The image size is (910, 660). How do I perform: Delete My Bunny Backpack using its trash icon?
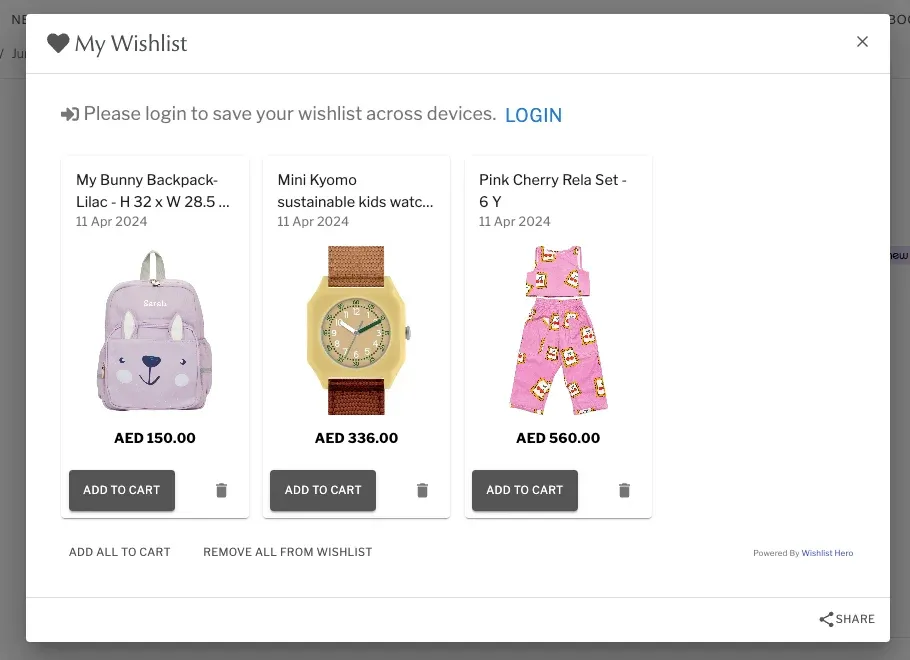coord(221,490)
